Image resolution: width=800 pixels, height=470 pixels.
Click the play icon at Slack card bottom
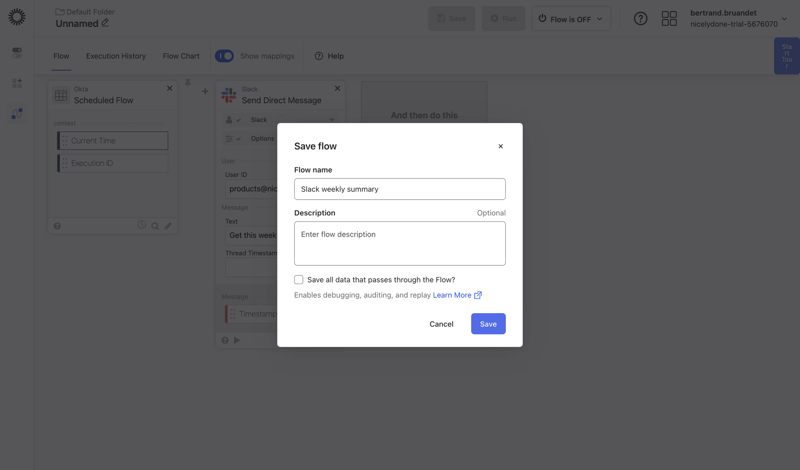(x=237, y=340)
